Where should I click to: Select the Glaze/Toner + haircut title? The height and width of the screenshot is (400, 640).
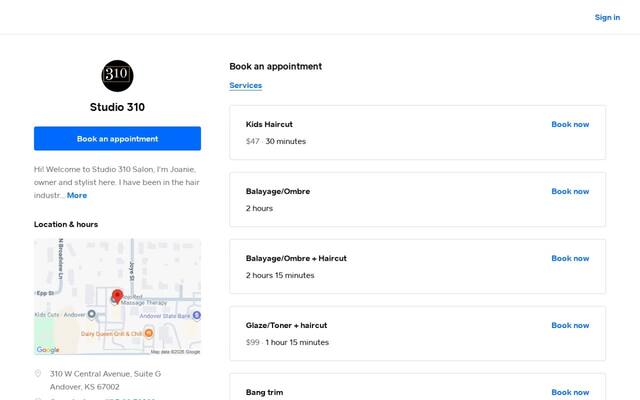pos(286,325)
